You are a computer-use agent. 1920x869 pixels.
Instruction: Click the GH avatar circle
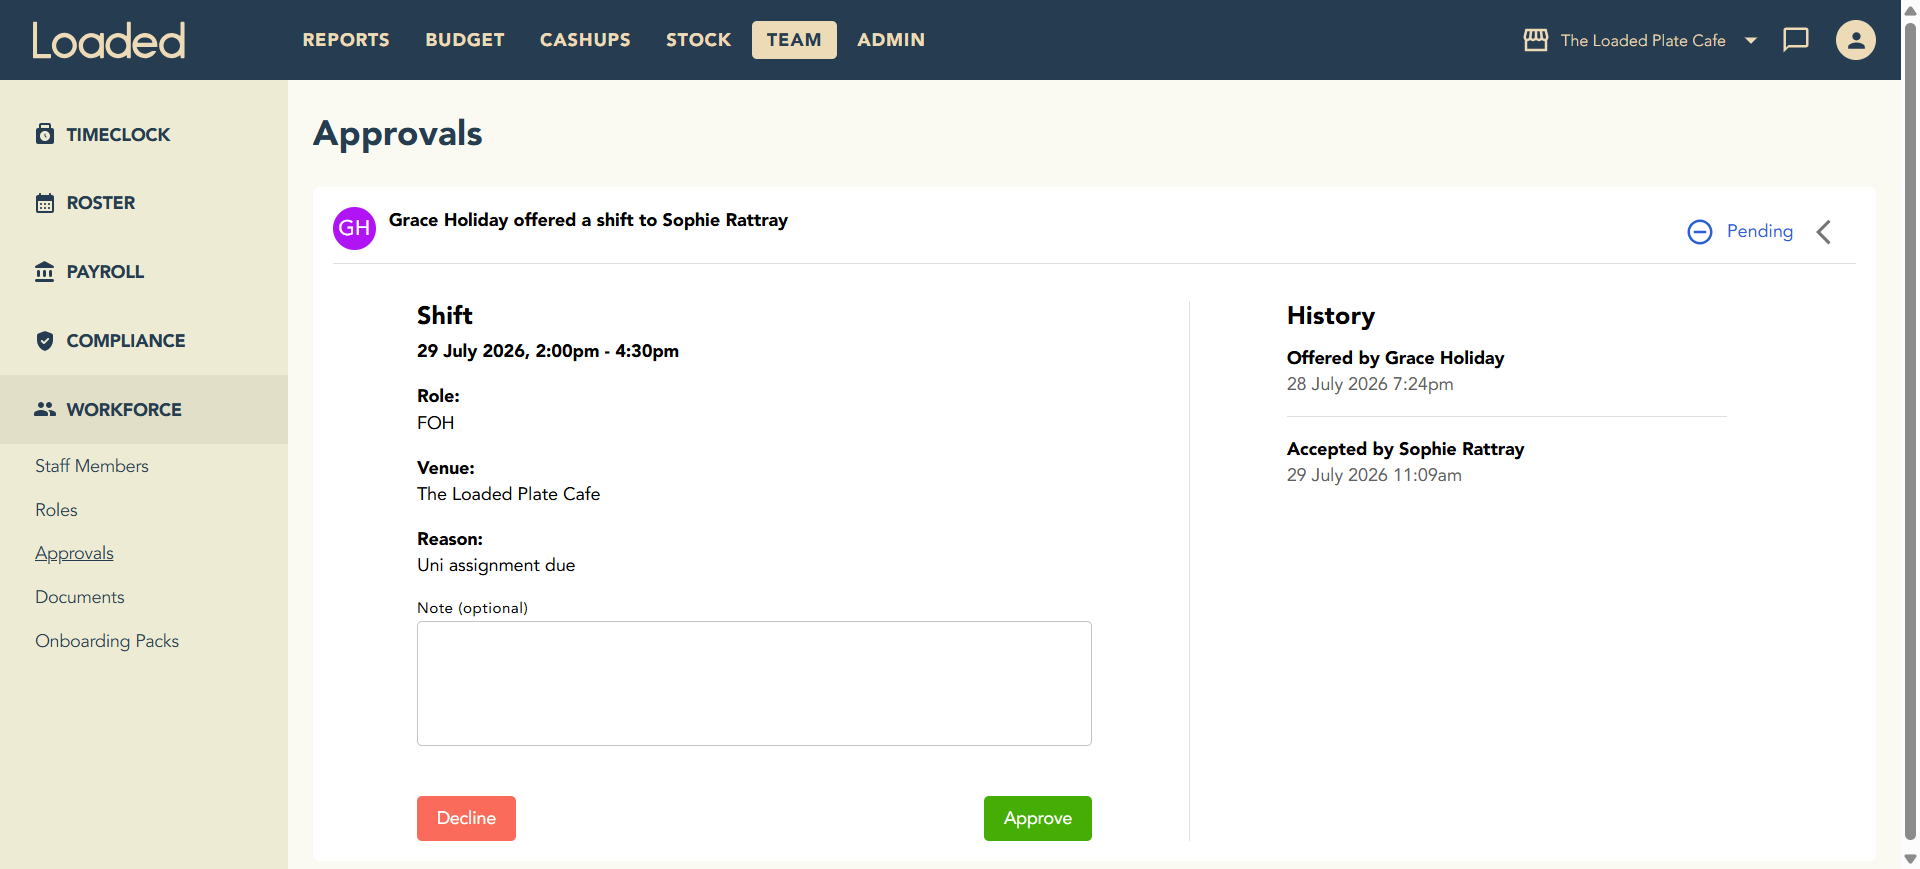pyautogui.click(x=354, y=228)
